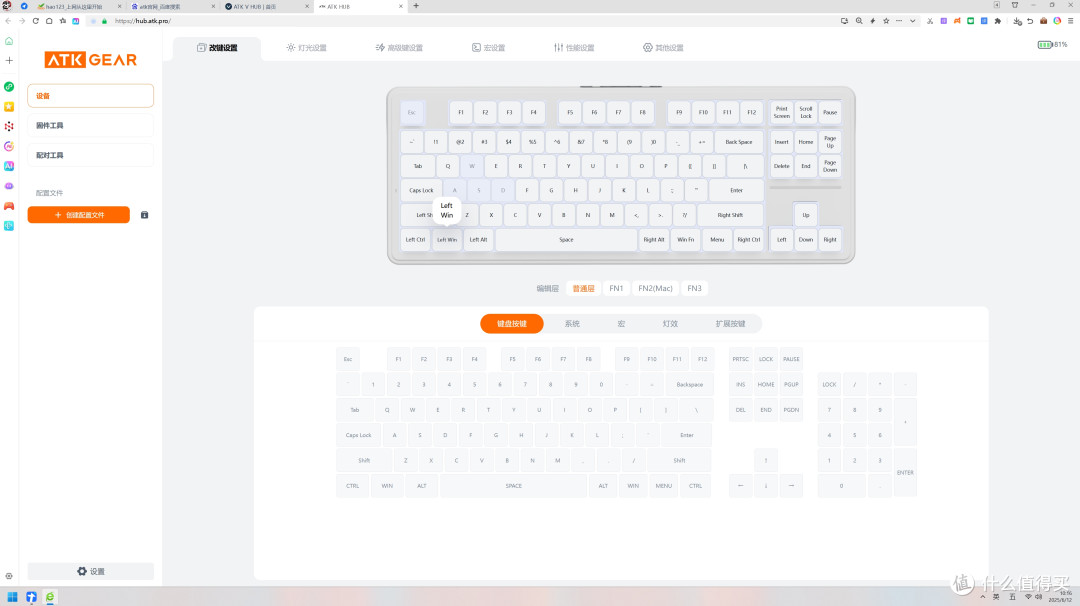Select the FN2(Mac) layer
1080x606 pixels.
655,289
